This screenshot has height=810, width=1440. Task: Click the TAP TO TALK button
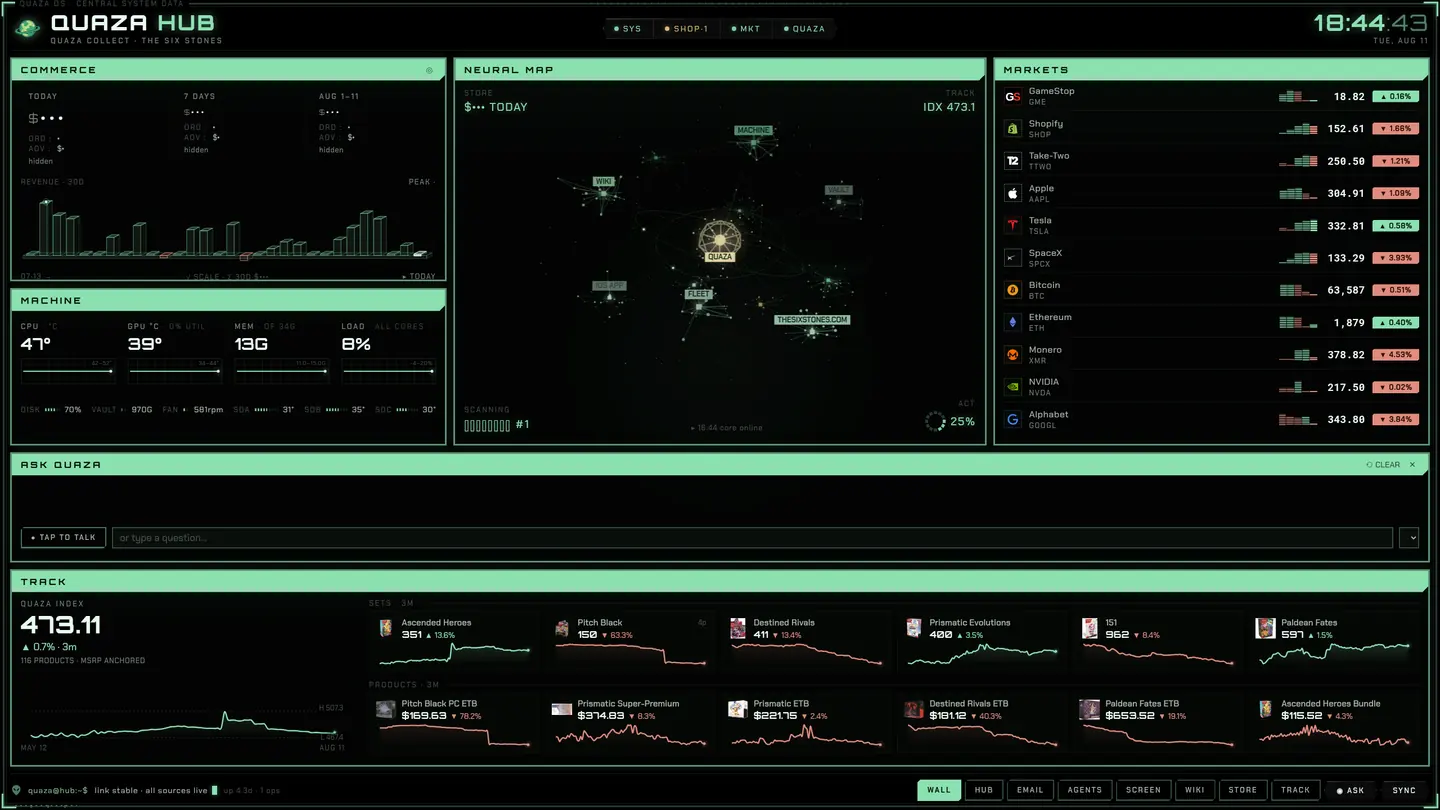click(63, 538)
